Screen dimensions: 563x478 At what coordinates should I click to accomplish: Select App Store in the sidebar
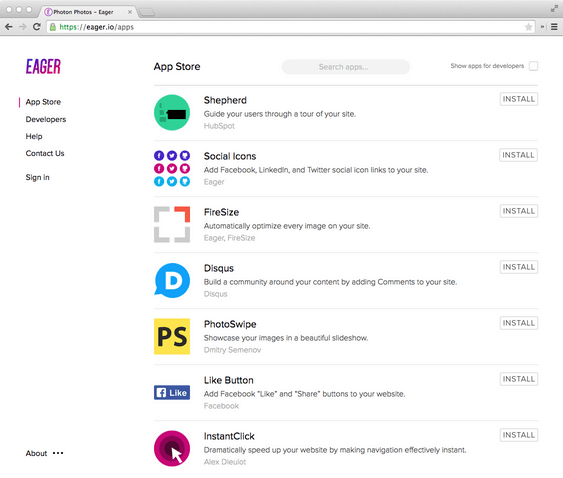43,102
